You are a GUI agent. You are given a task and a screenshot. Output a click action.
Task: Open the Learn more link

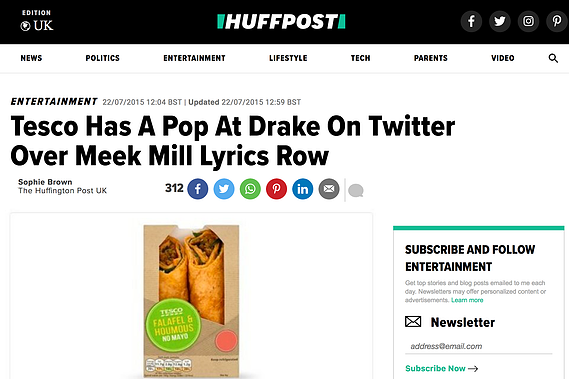467,300
